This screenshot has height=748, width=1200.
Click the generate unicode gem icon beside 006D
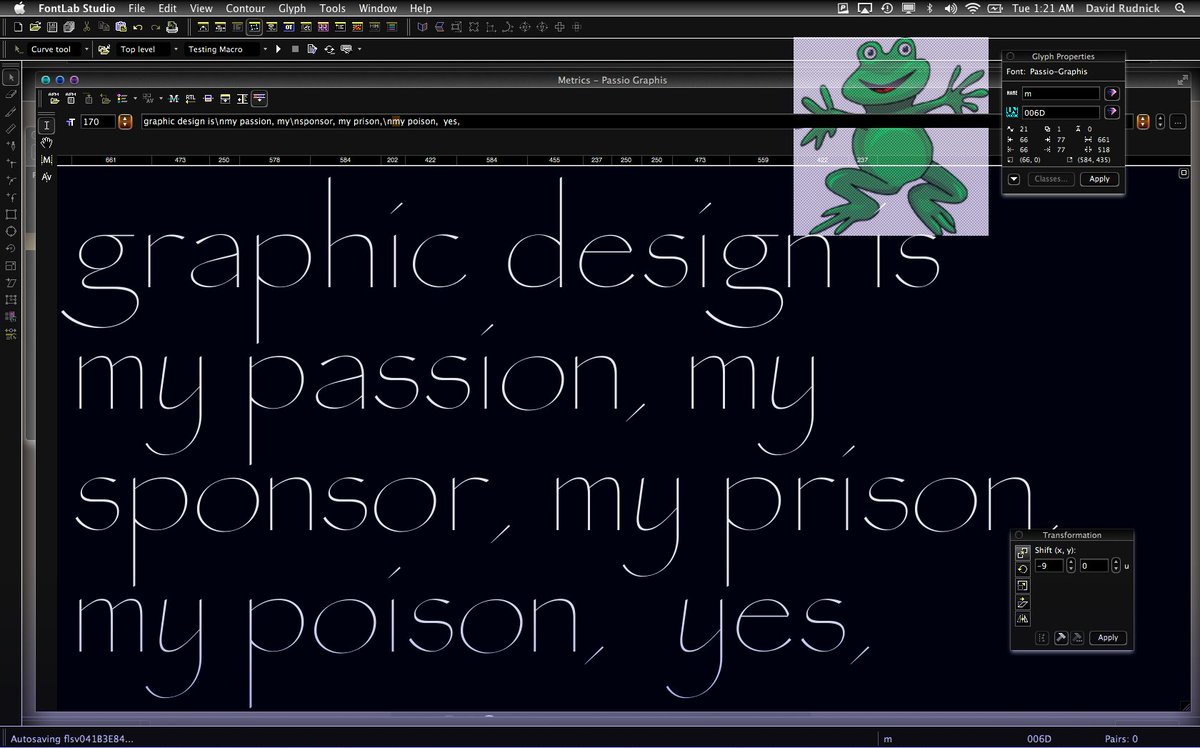pos(1112,112)
